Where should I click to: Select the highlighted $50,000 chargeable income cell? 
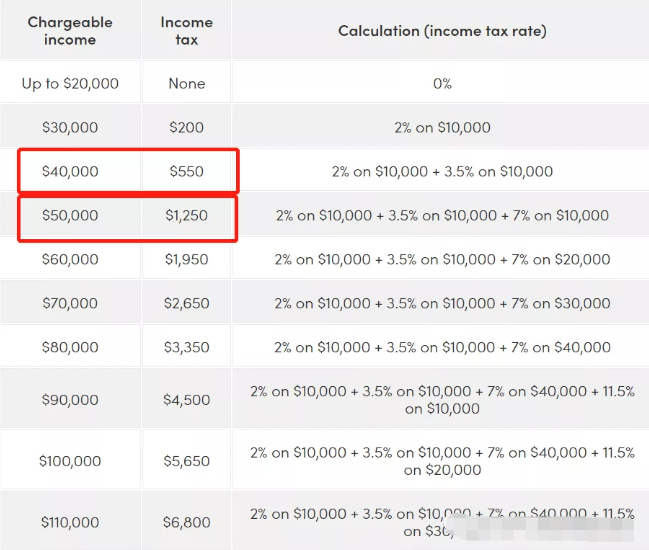[70, 215]
